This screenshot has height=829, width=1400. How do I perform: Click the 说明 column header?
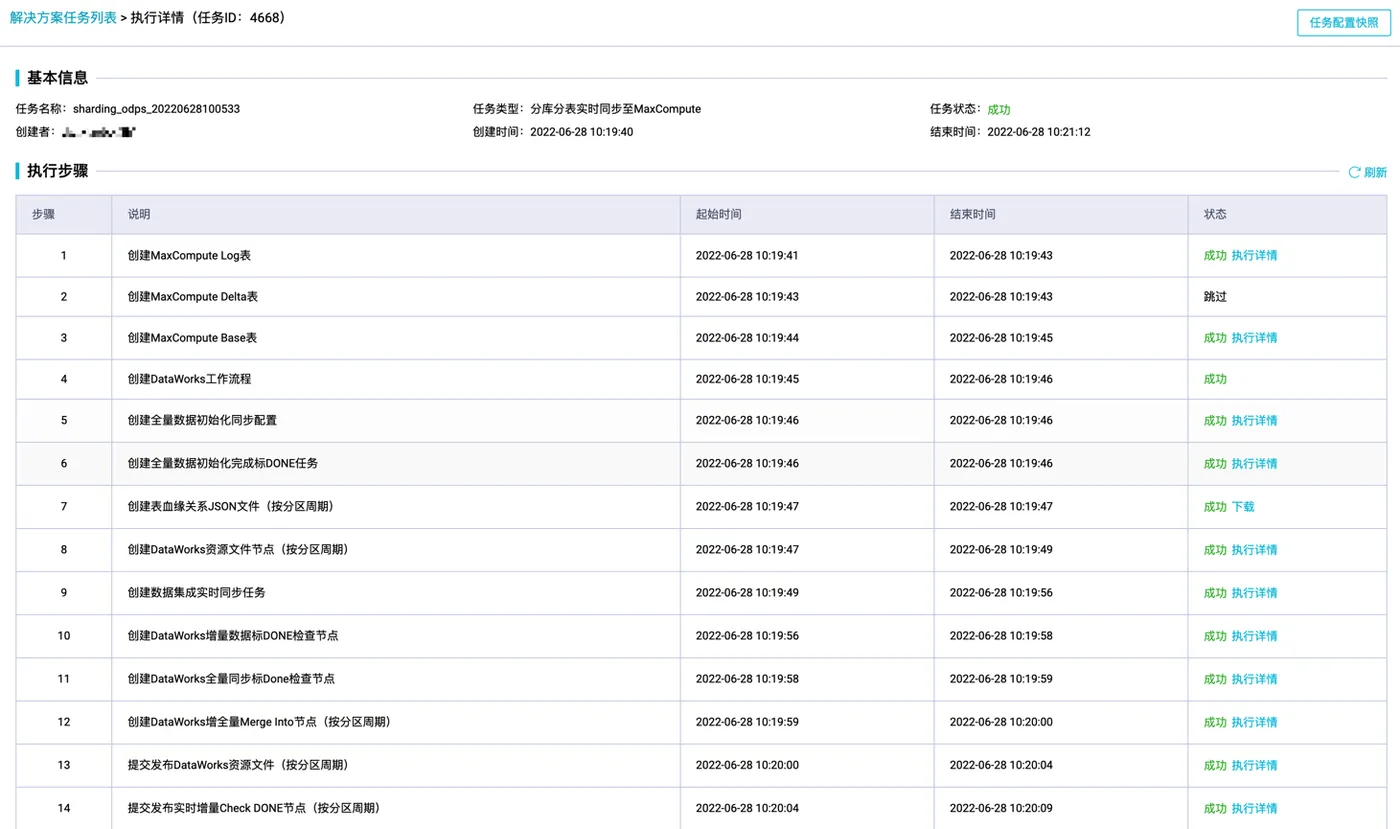point(396,214)
